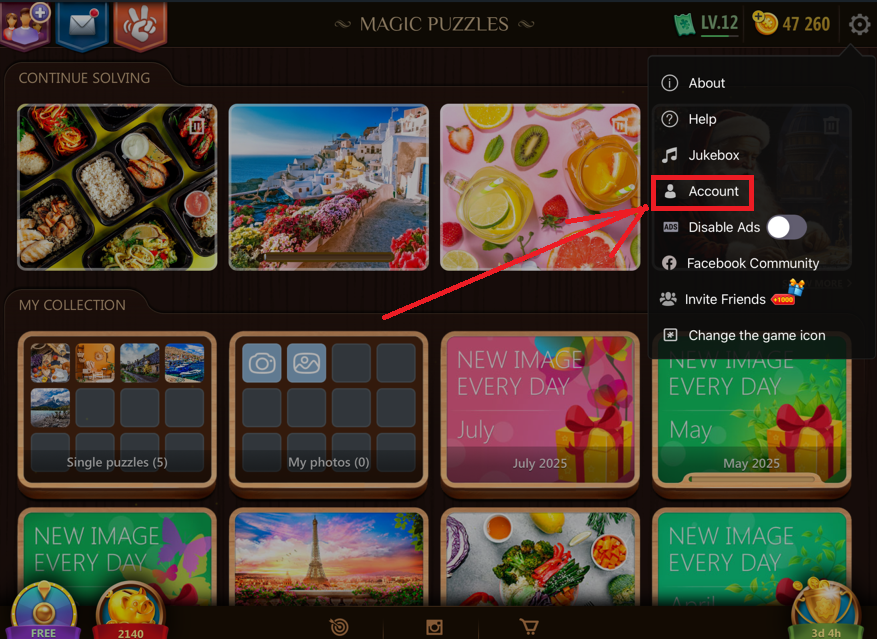
Task: Select Account from the settings menu
Action: pos(702,191)
